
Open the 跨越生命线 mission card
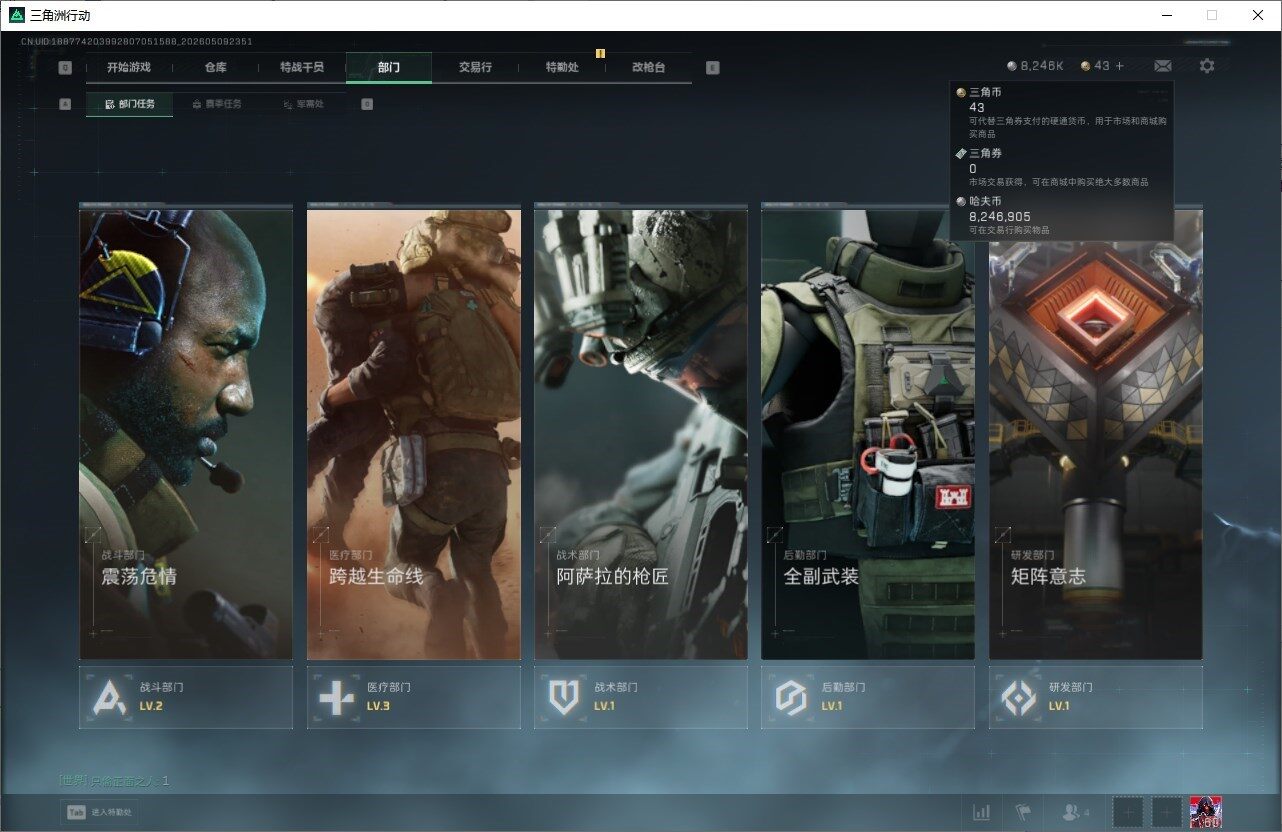click(414, 434)
